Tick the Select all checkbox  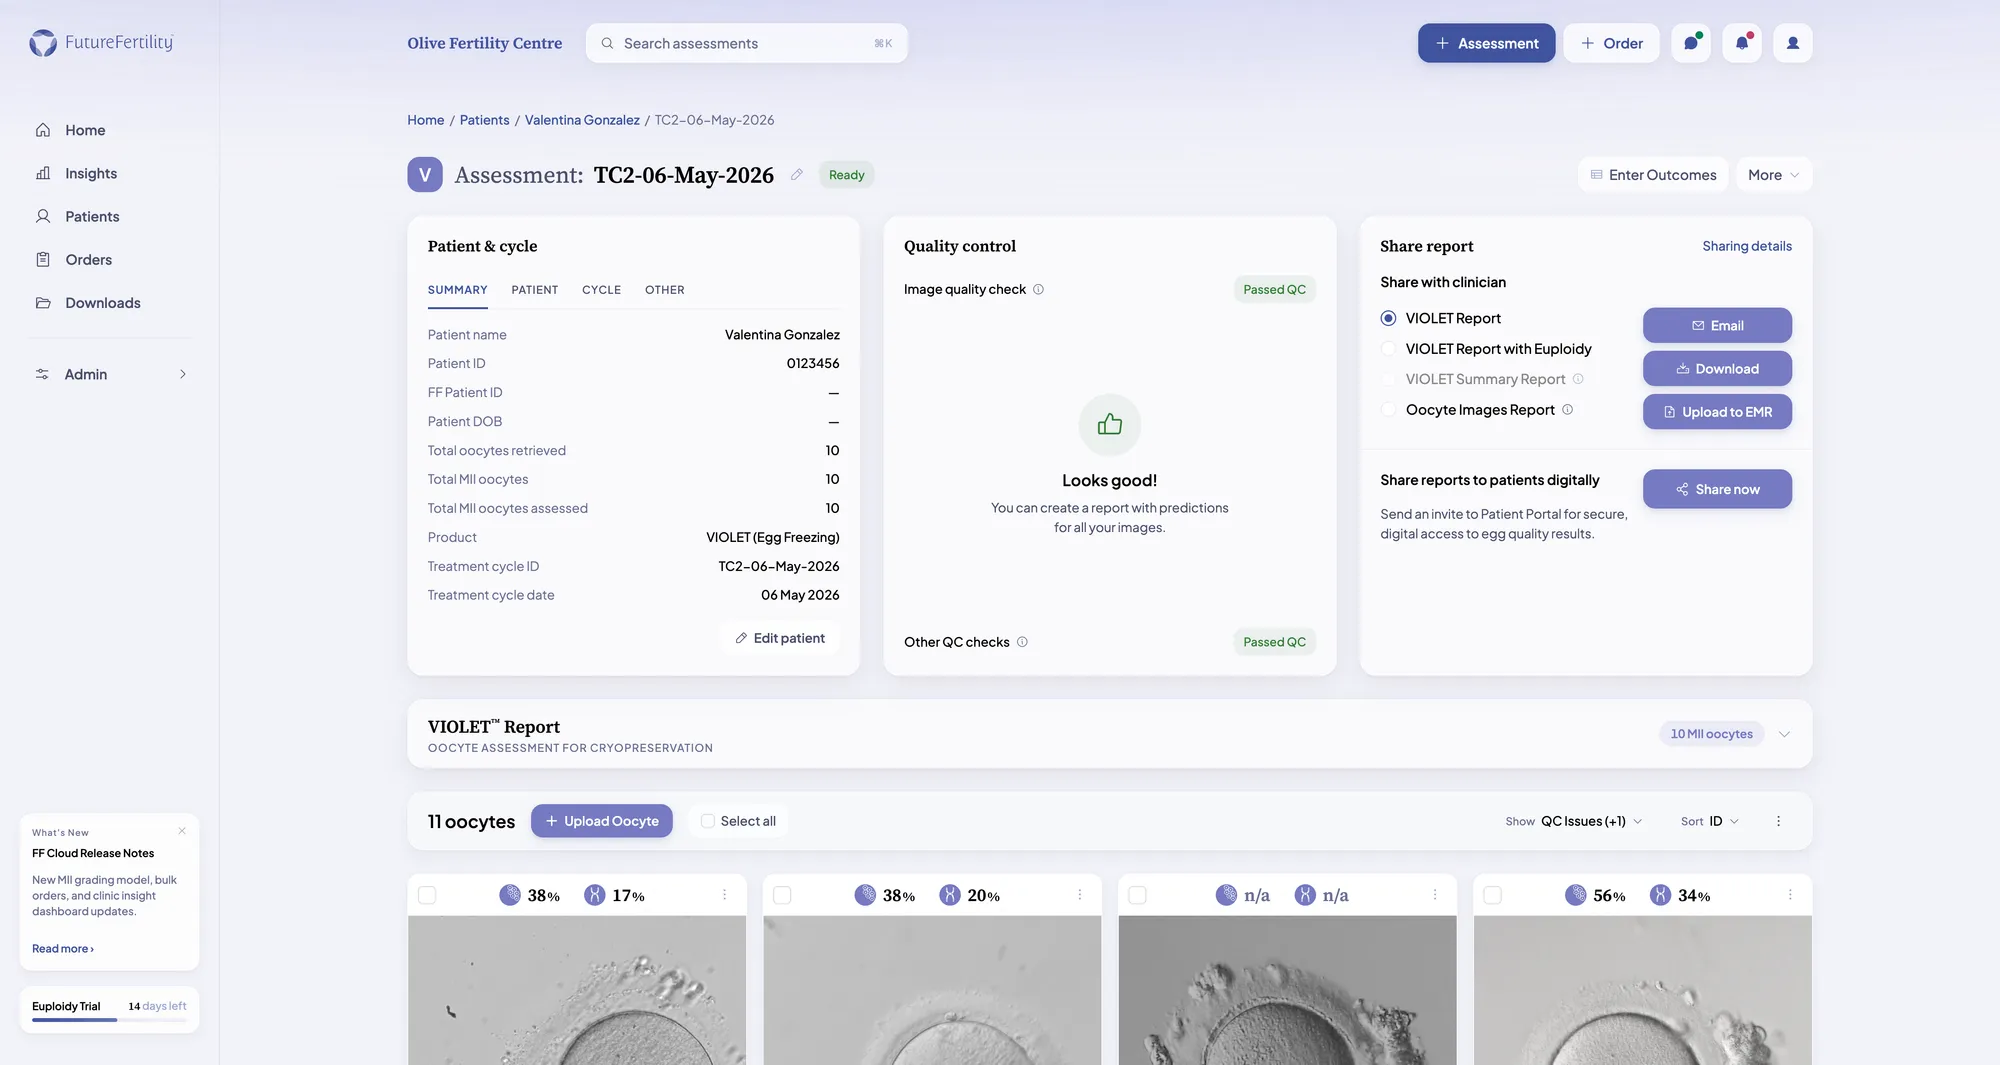pyautogui.click(x=708, y=821)
